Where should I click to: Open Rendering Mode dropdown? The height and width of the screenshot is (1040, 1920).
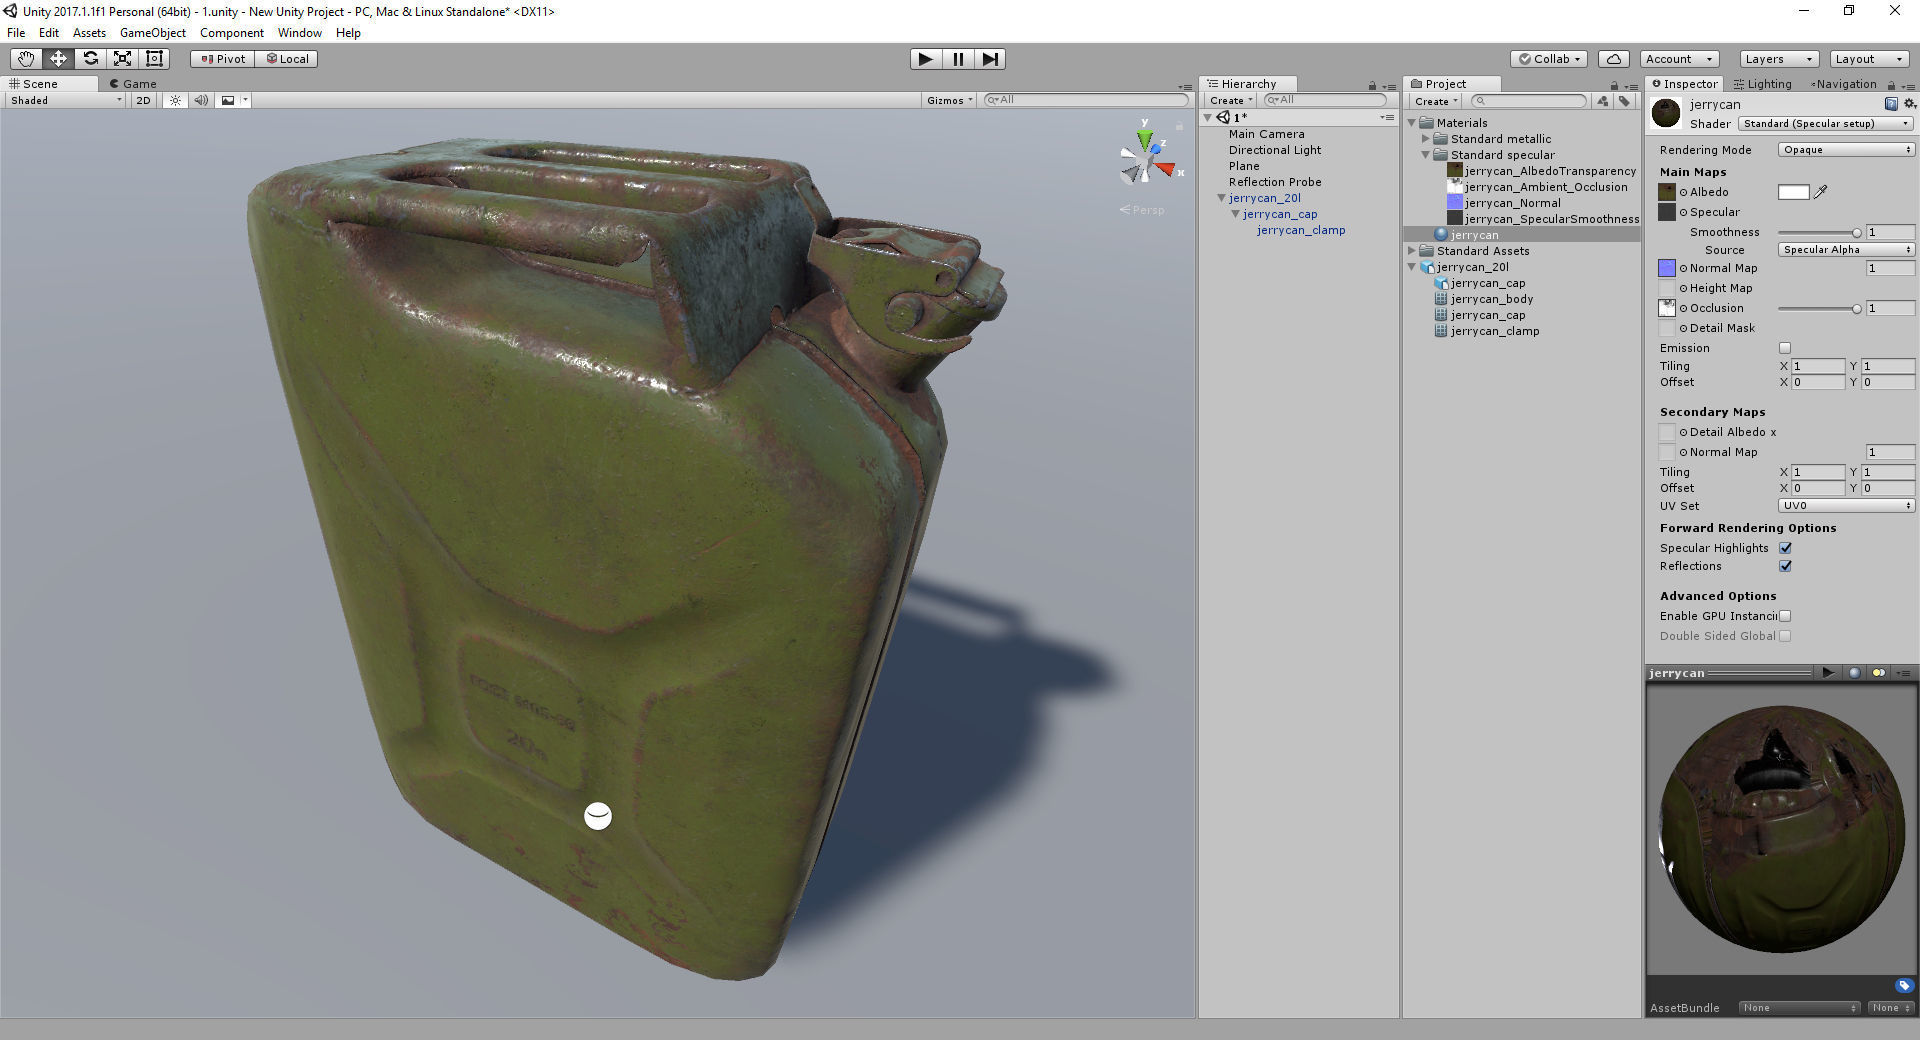point(1846,150)
